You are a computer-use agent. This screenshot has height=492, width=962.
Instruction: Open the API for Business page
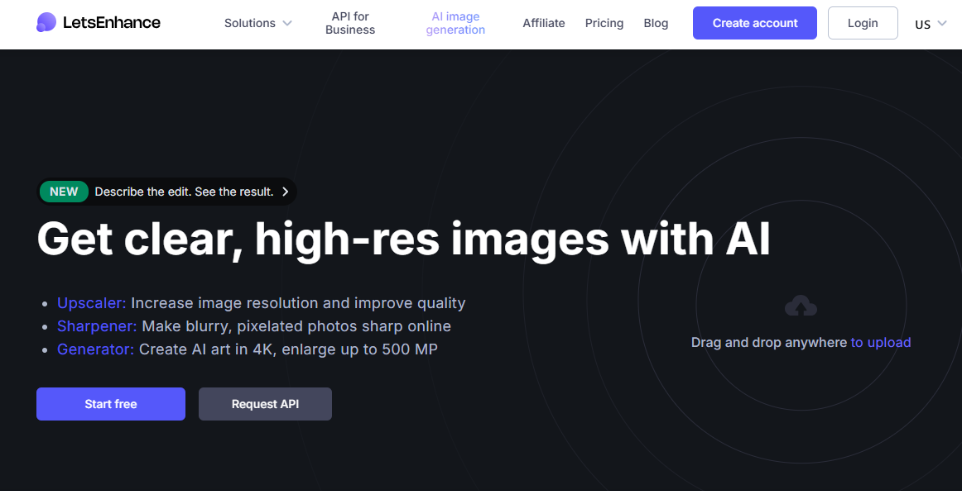350,23
